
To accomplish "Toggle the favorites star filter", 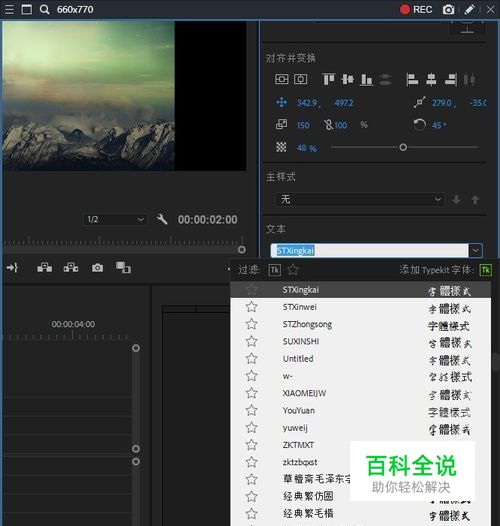I will click(x=293, y=270).
